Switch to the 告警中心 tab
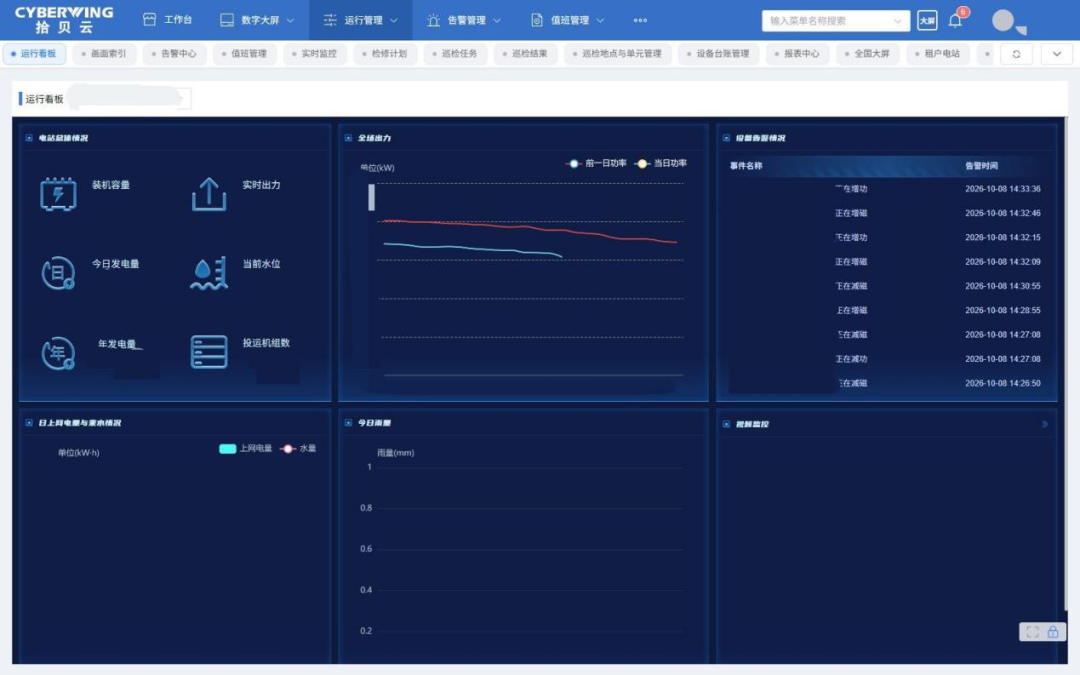 174,54
